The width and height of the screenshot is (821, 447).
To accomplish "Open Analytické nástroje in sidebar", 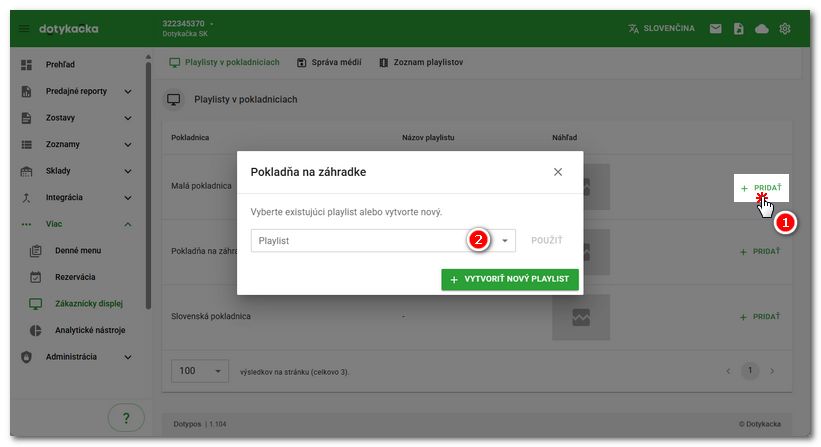I will point(86,330).
